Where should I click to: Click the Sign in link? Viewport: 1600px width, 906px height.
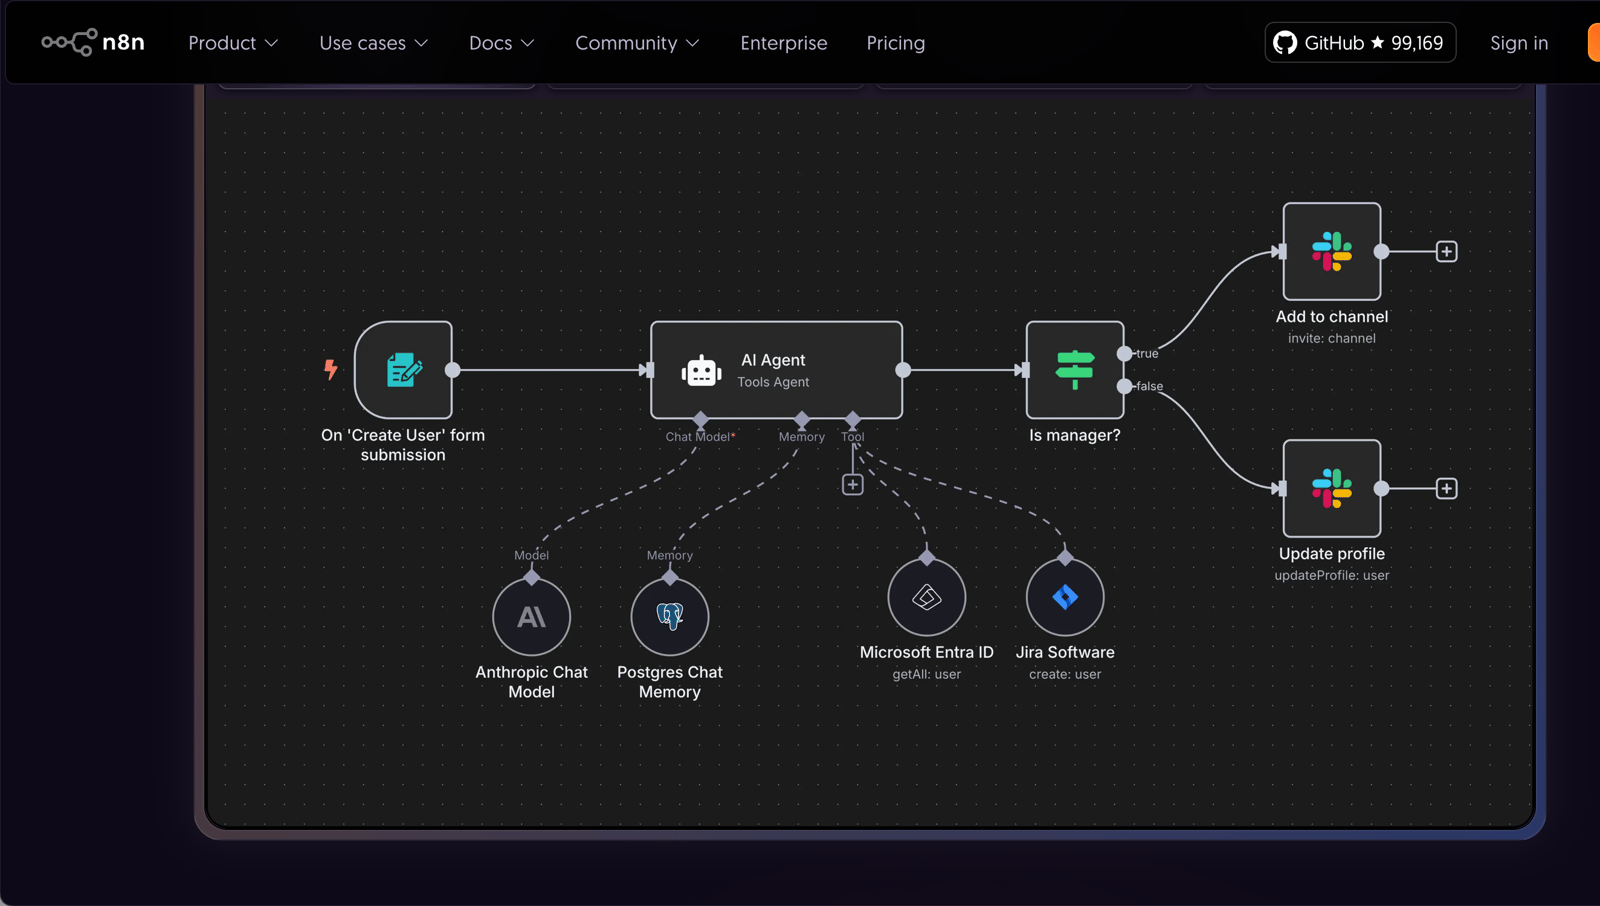(x=1519, y=43)
